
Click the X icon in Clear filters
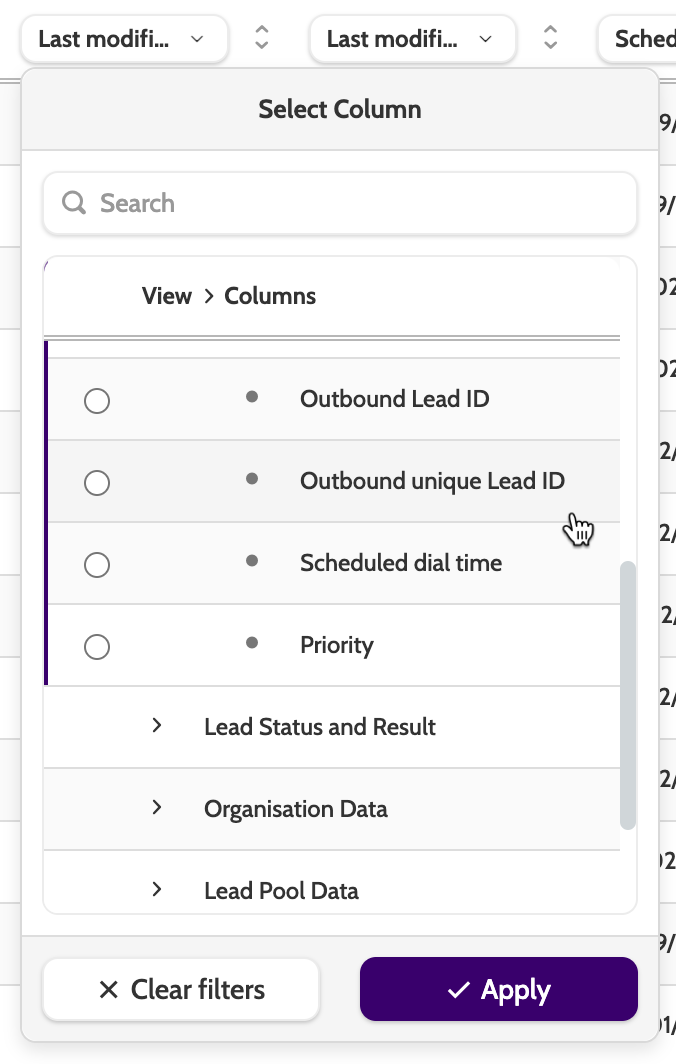[109, 990]
